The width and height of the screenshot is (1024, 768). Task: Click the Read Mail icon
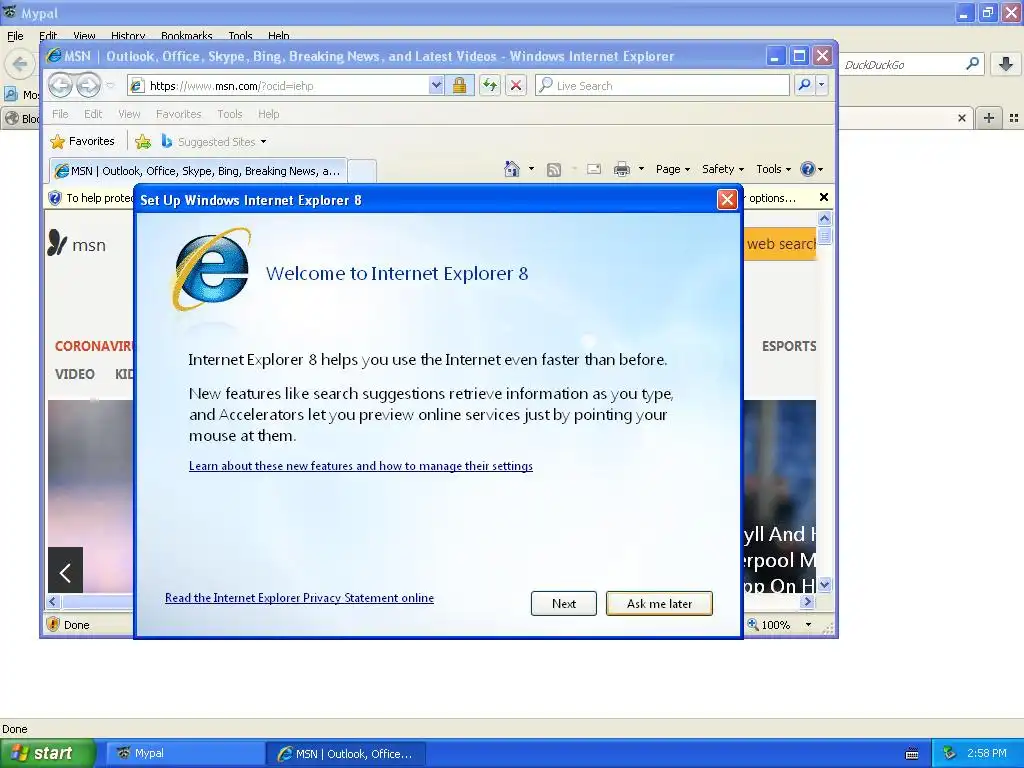click(594, 169)
